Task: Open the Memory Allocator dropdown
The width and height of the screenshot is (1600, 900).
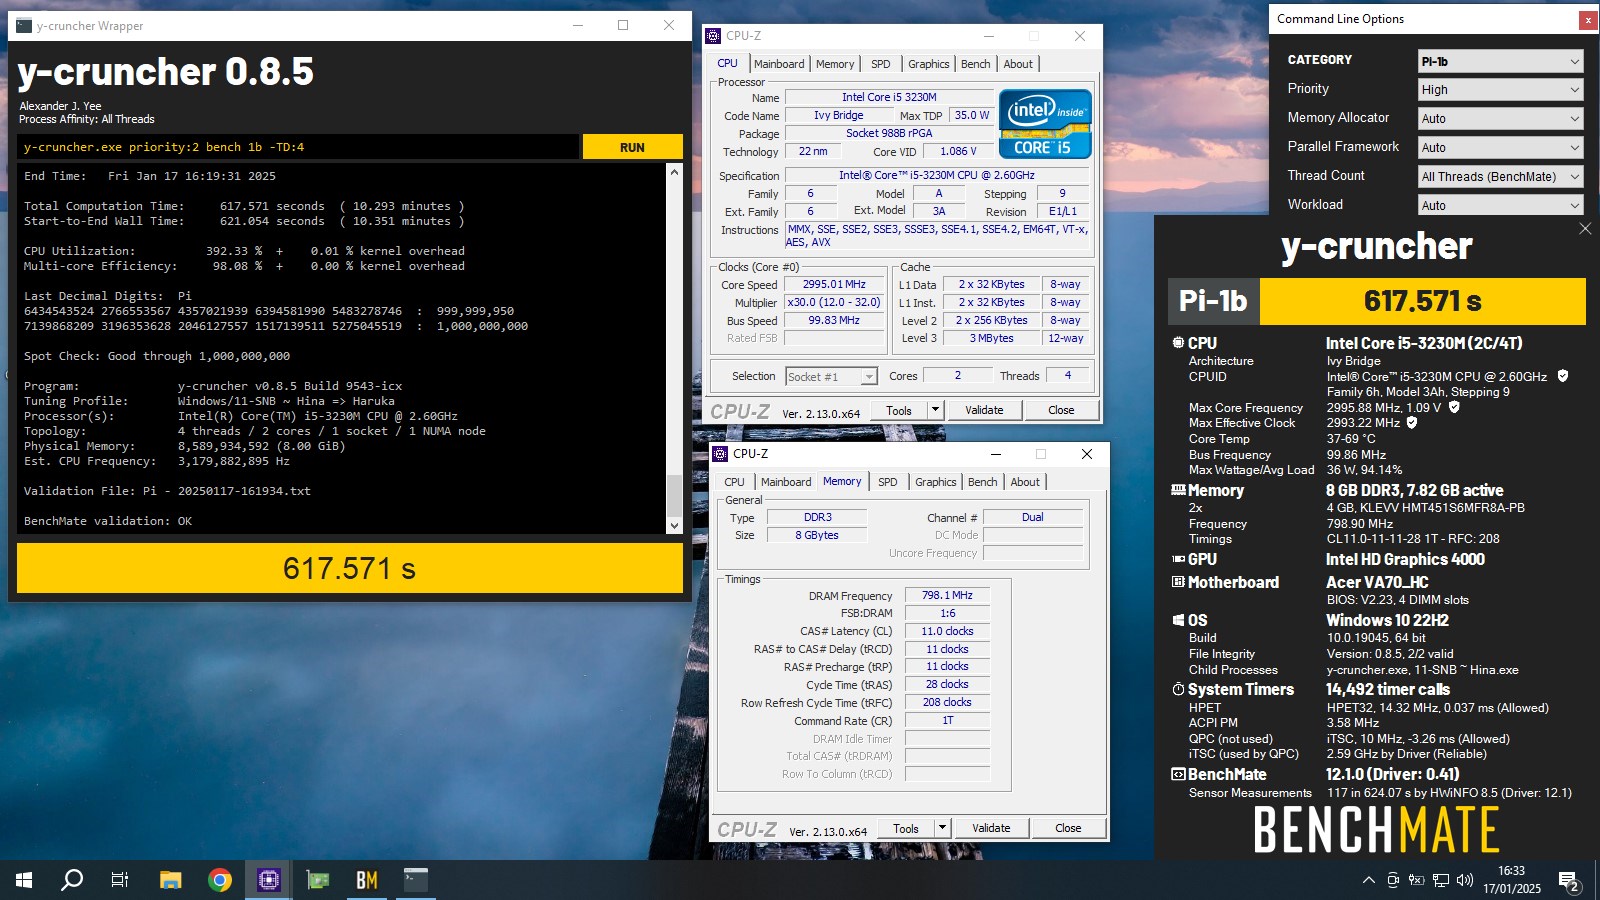Action: [x=1500, y=118]
